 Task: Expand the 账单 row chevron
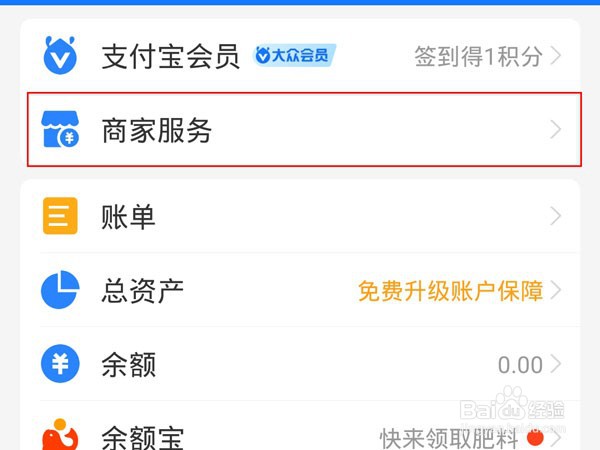(x=556, y=216)
